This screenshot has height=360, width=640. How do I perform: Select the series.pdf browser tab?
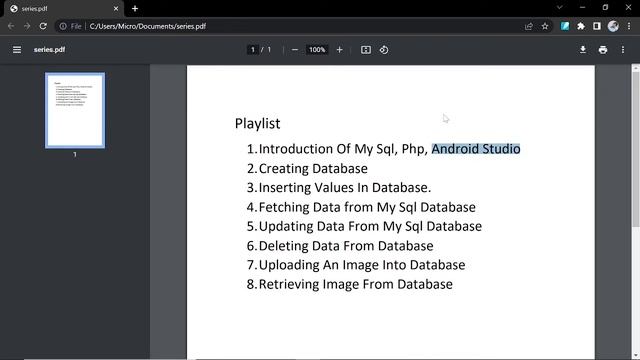pos(64,9)
